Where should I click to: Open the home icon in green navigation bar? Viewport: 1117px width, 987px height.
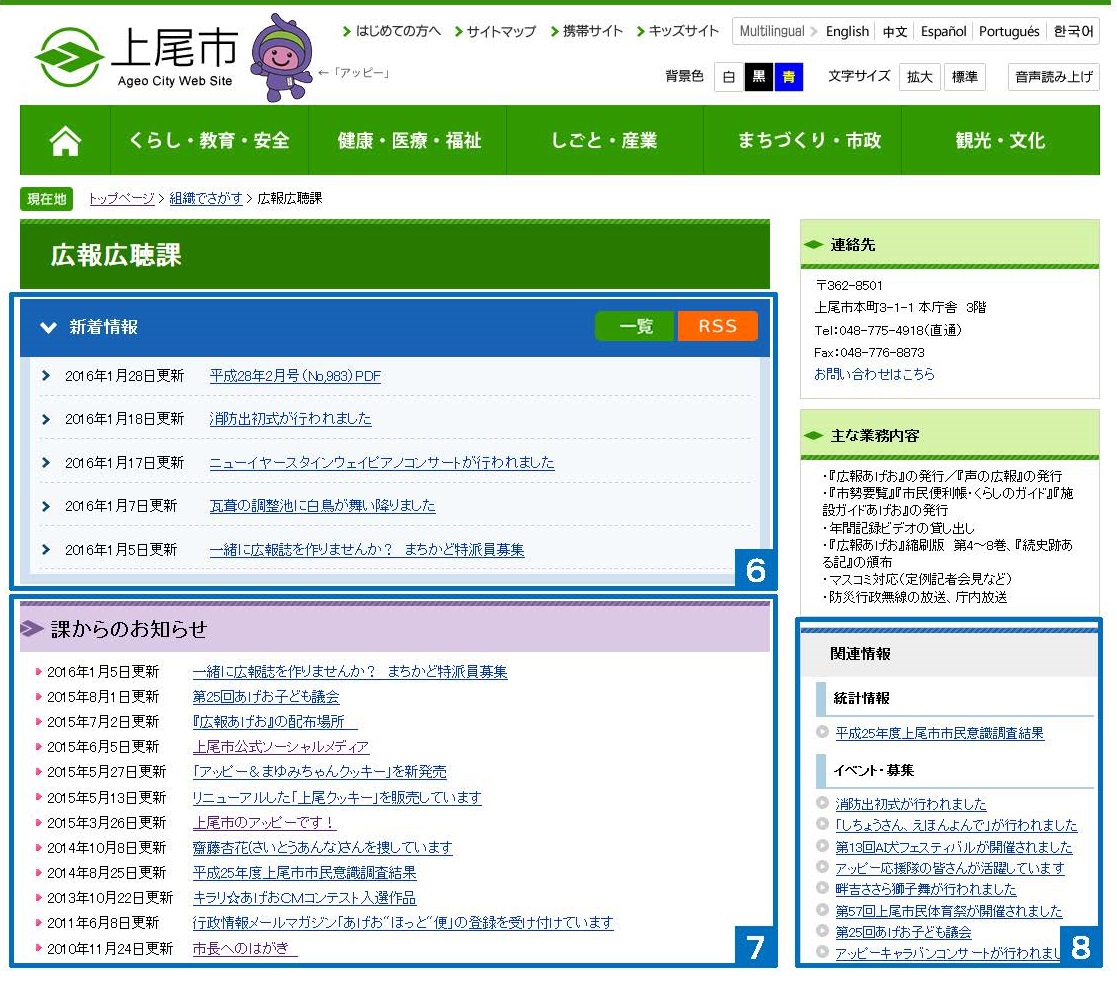point(65,140)
